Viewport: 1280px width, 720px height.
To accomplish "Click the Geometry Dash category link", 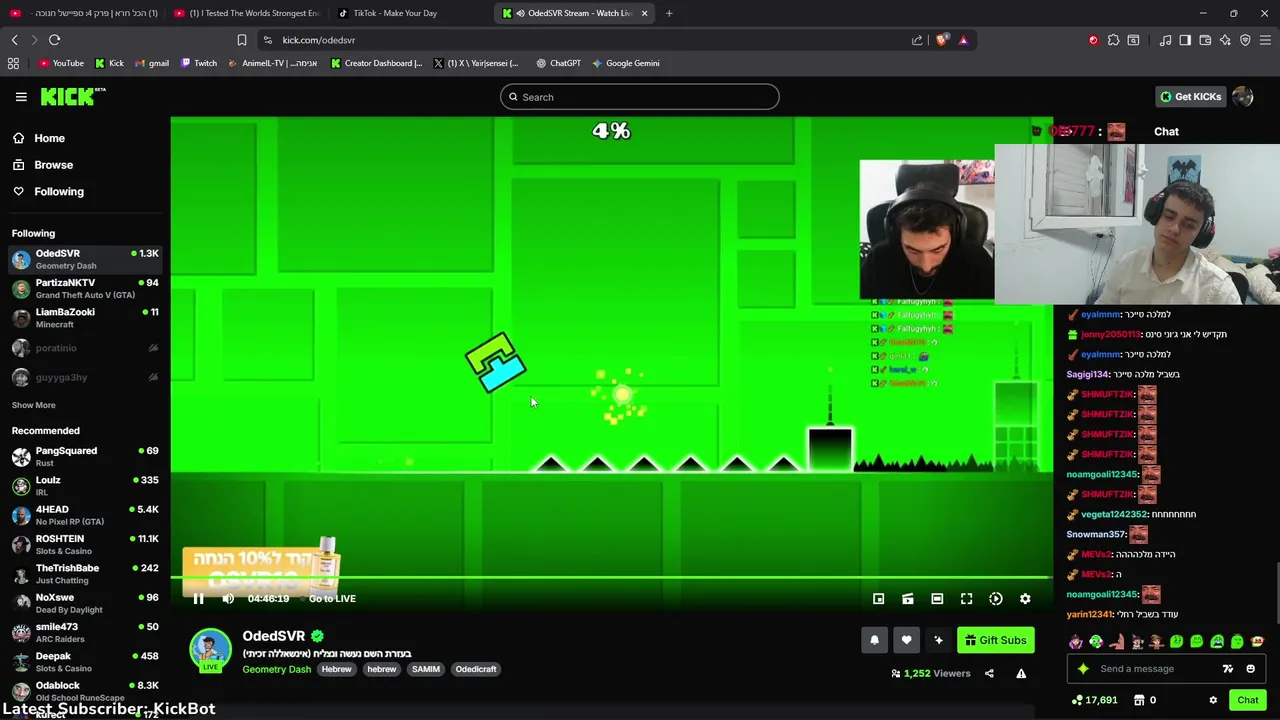I will tap(277, 669).
